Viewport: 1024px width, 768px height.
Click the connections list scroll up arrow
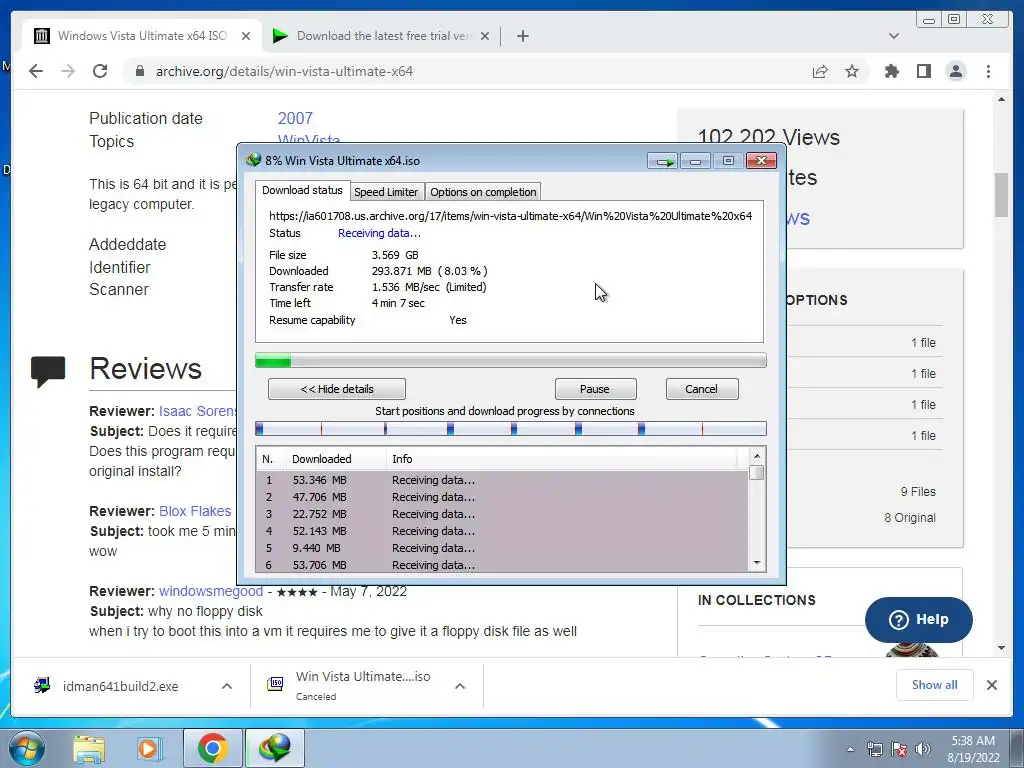[x=757, y=456]
